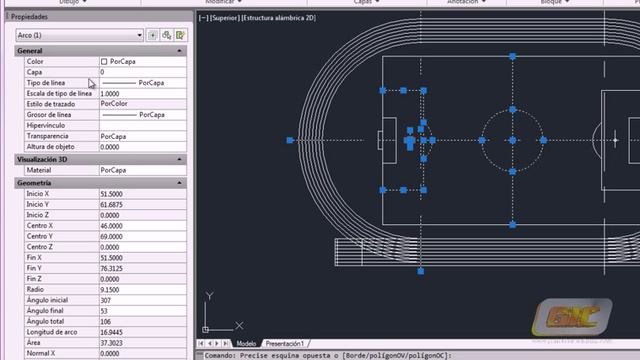Switch to the Presentación1 tab
The image size is (640, 360).
tap(285, 344)
